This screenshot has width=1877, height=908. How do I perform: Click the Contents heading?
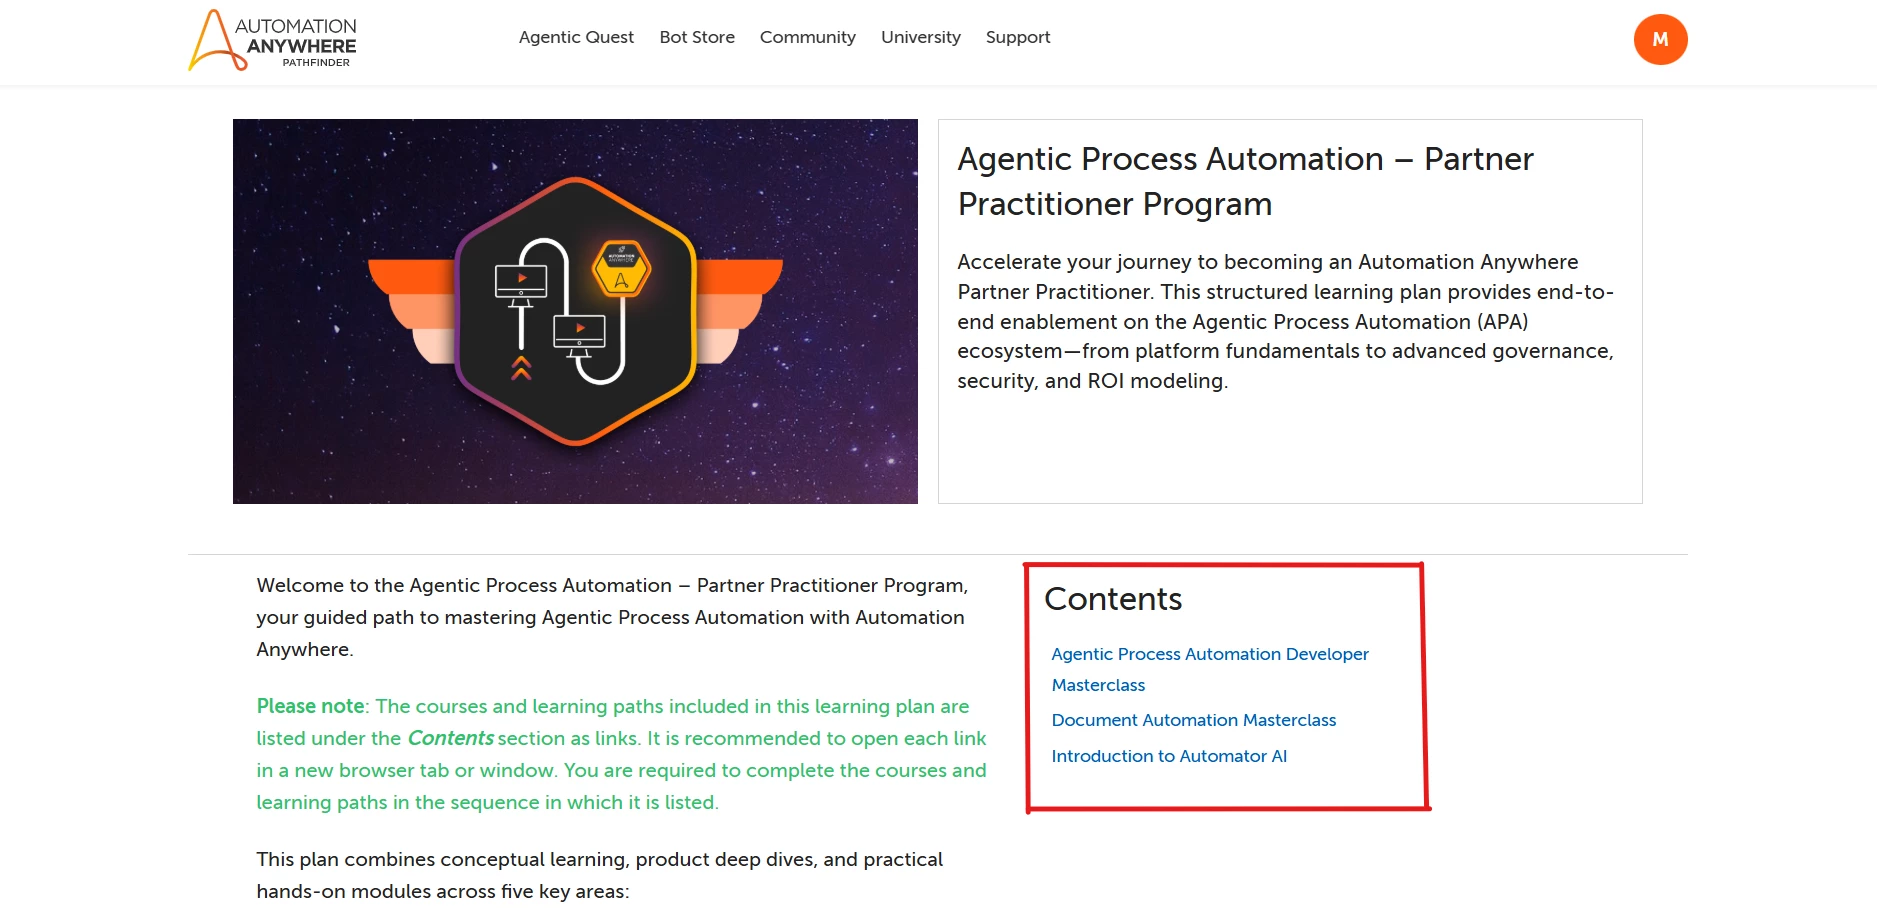(1113, 599)
